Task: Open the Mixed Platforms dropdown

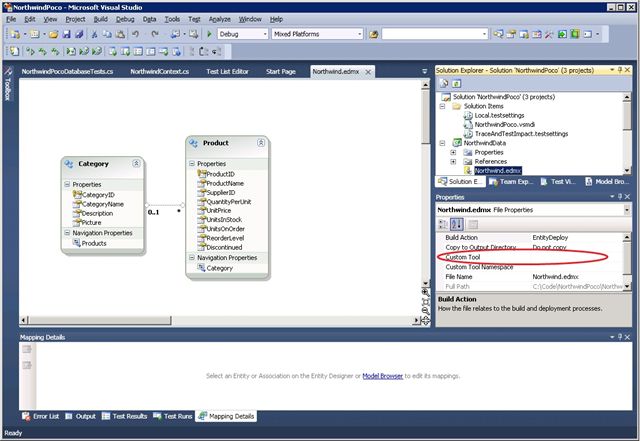Action: 360,34
